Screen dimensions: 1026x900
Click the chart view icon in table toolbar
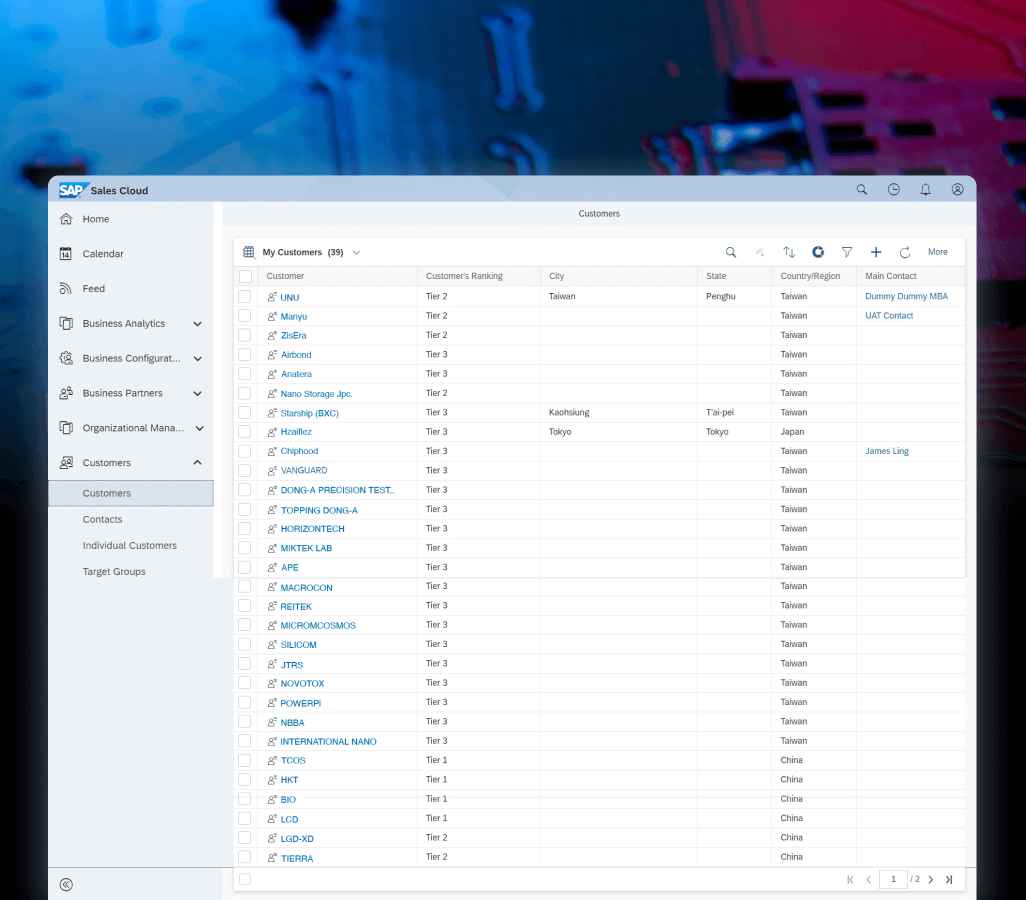(x=818, y=252)
